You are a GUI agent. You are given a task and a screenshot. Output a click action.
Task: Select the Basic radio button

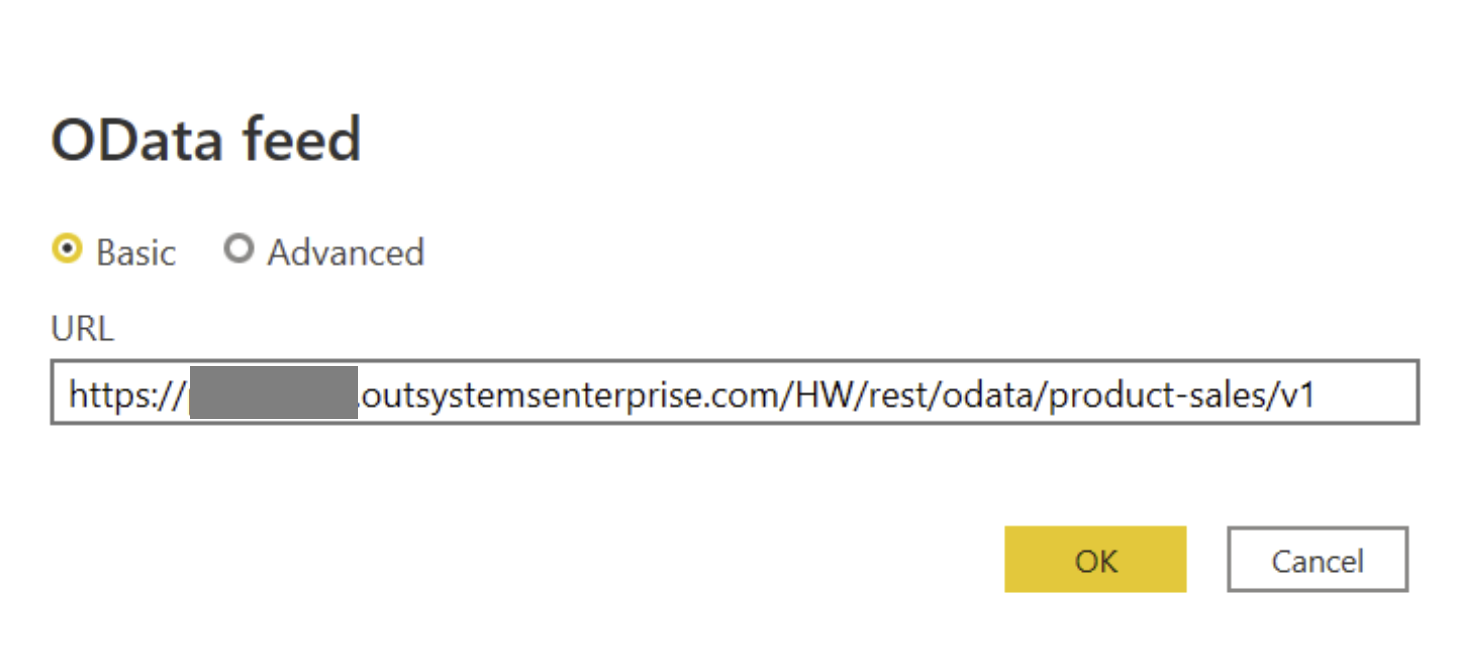pyautogui.click(x=67, y=250)
